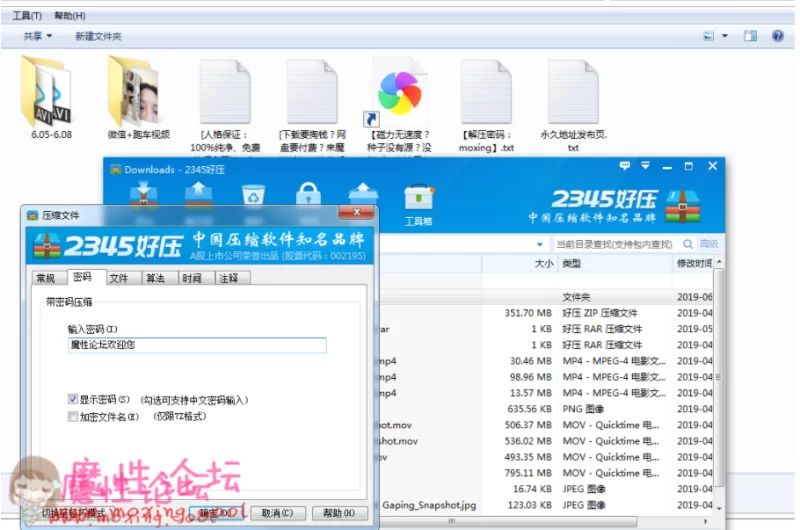The height and width of the screenshot is (530, 800).
Task: Click the 输入密码 password field
Action: [x=197, y=345]
